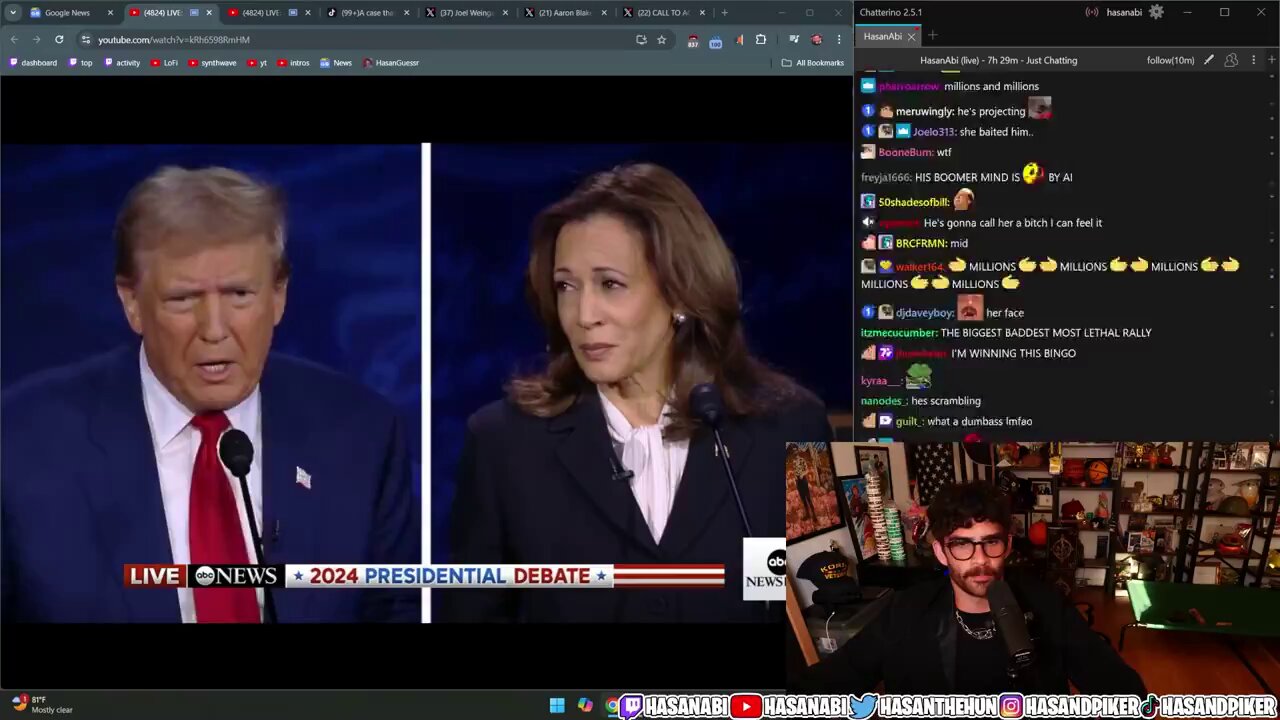Open Chatterino settings gear

click(1156, 12)
